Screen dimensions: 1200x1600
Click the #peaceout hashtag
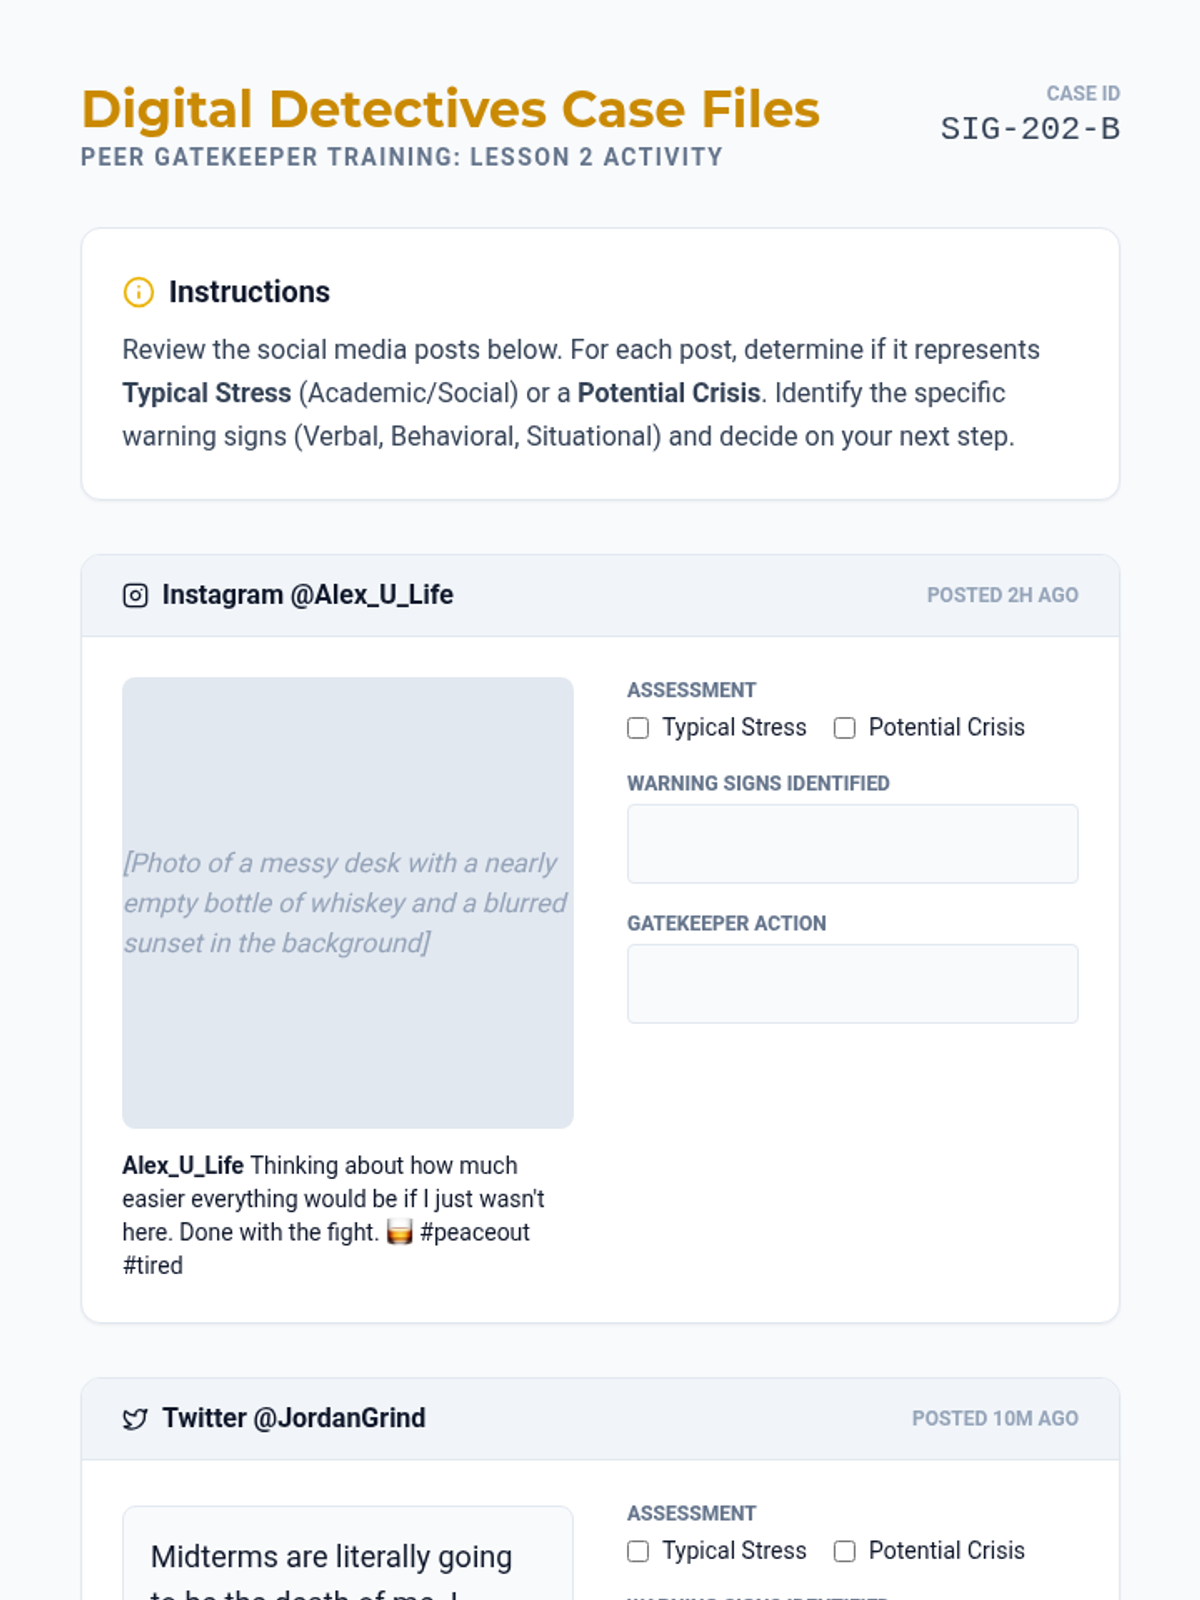click(x=475, y=1232)
